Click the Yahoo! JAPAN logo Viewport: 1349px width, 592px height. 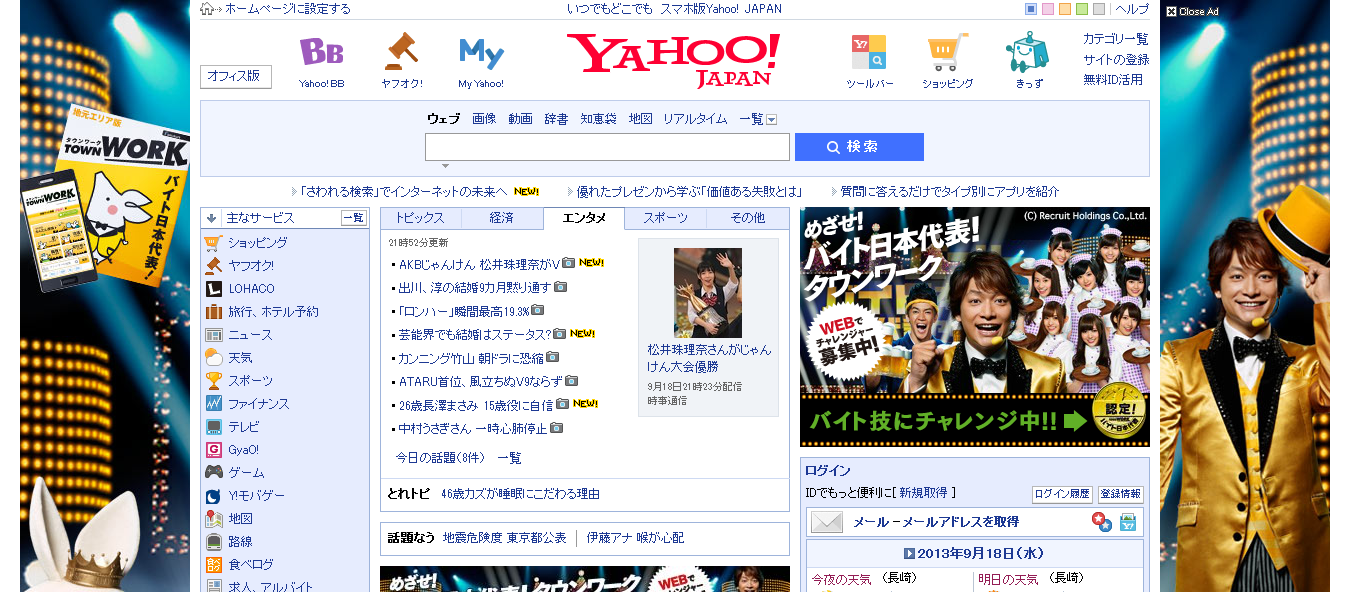673,60
